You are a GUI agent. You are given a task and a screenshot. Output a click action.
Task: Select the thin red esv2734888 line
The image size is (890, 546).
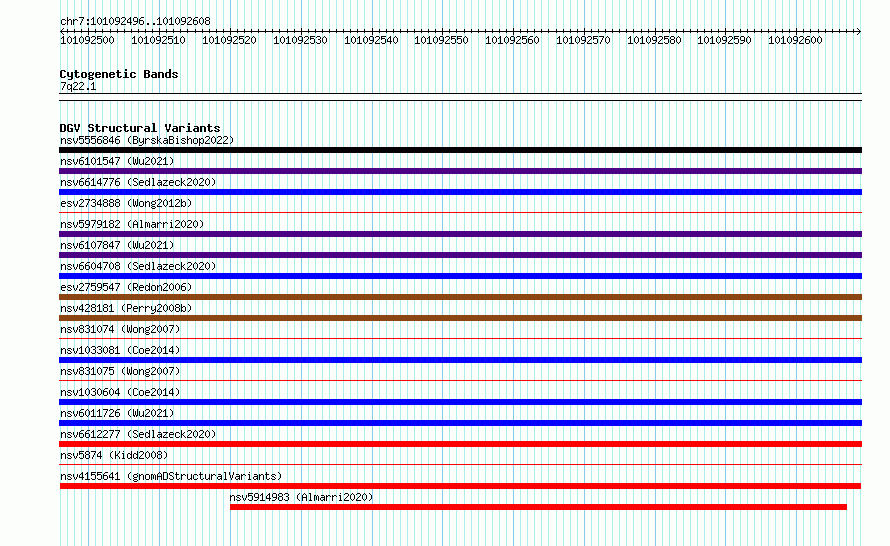[x=460, y=213]
